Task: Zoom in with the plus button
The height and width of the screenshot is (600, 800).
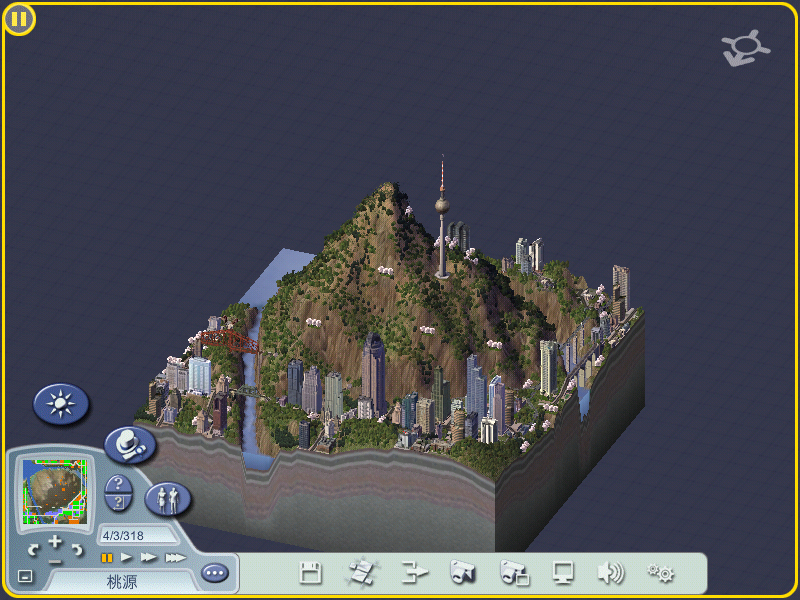Action: click(55, 541)
